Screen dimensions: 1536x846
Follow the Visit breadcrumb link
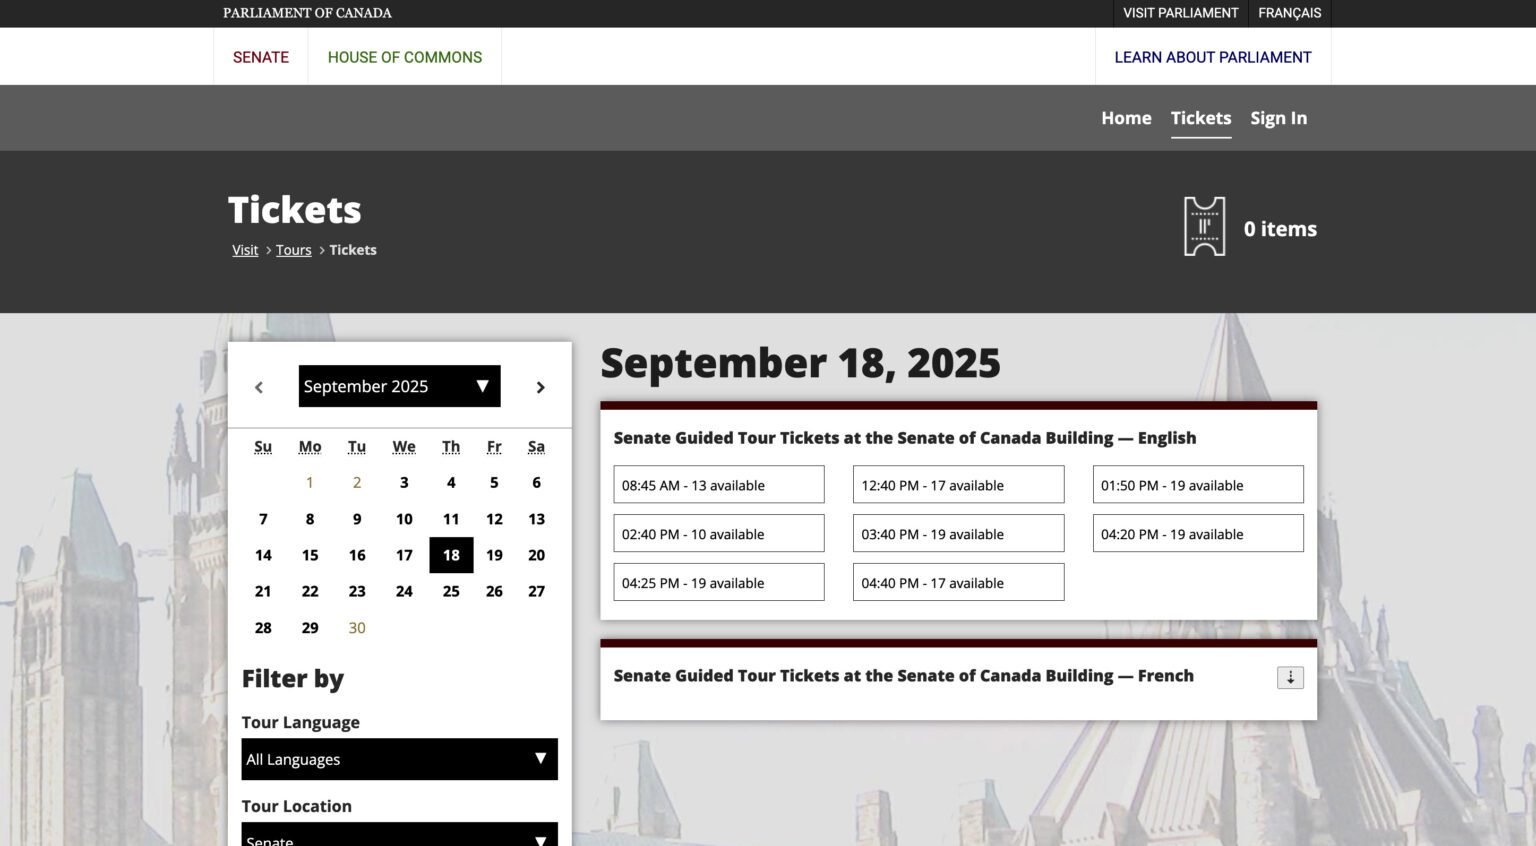click(x=245, y=250)
